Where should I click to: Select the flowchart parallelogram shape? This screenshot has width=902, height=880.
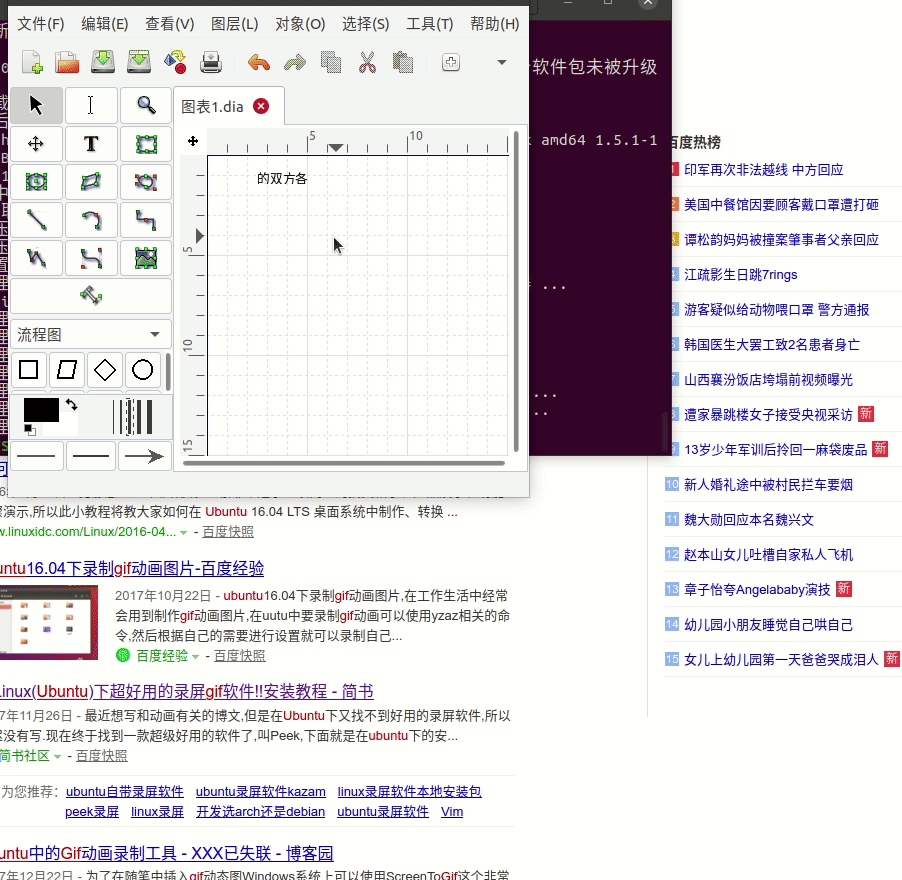coord(66,370)
